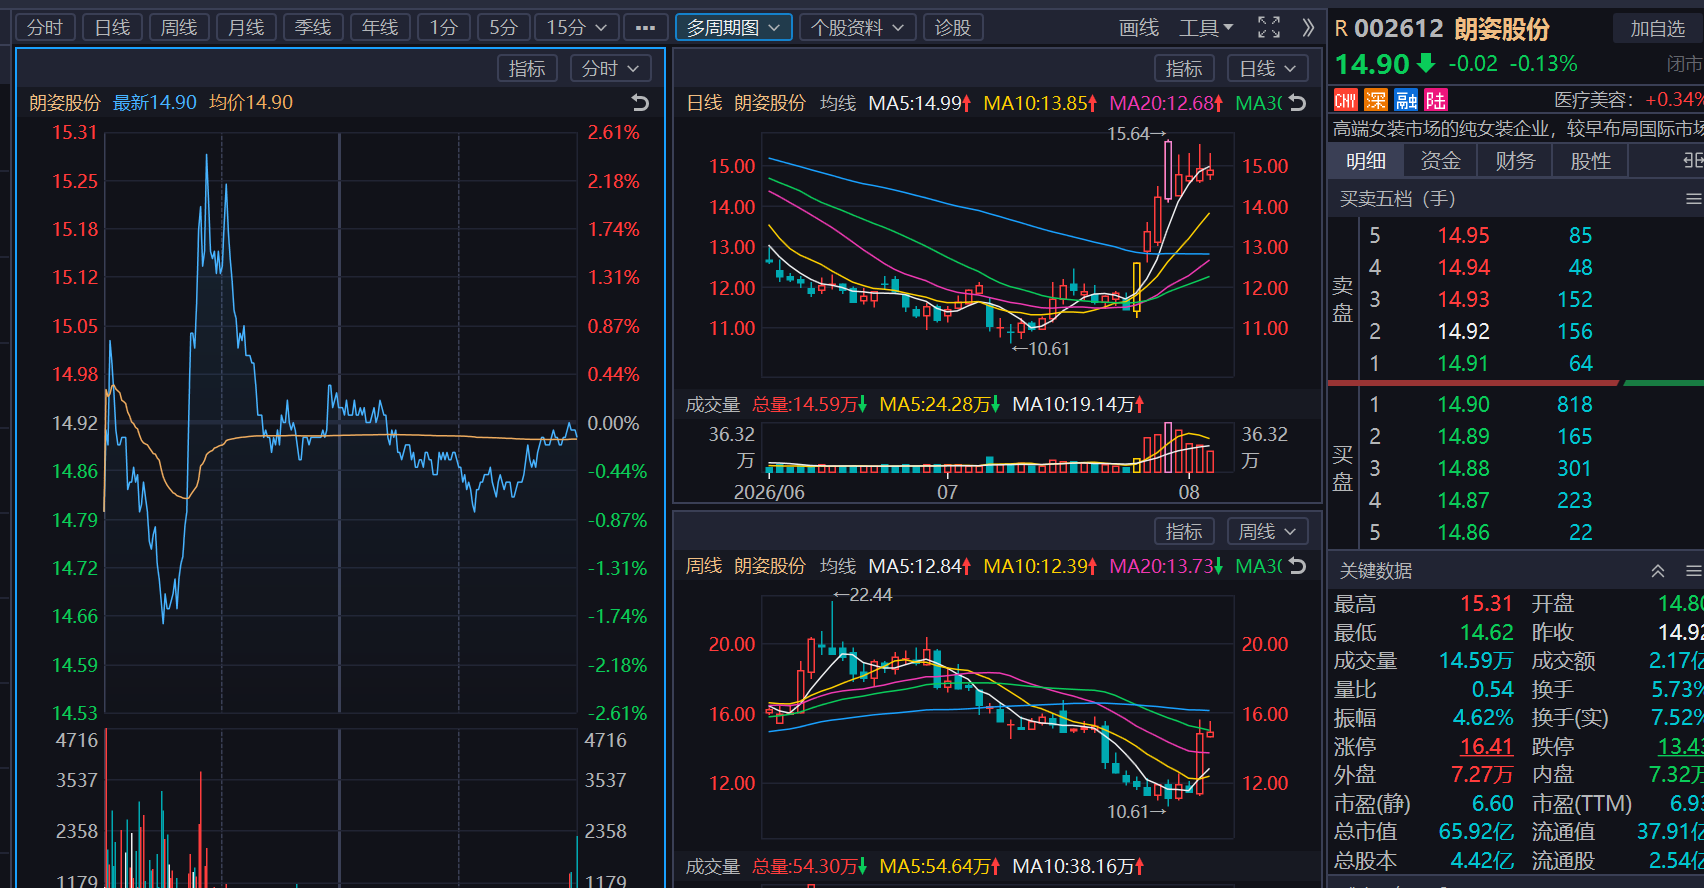Click the 深 Shenzhen badge icon
Screen dimensions: 1704x888
[1376, 100]
